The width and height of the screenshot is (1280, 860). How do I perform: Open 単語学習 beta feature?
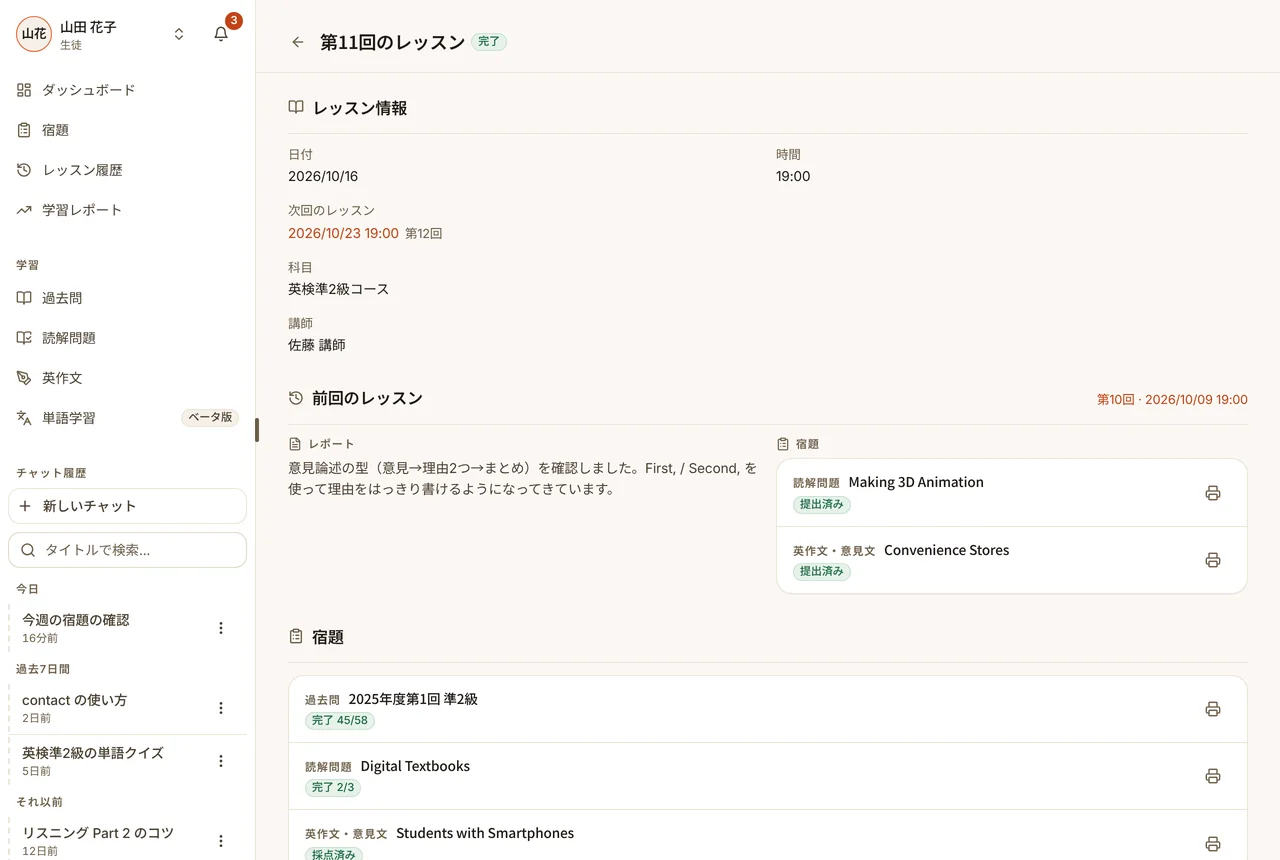[127, 418]
